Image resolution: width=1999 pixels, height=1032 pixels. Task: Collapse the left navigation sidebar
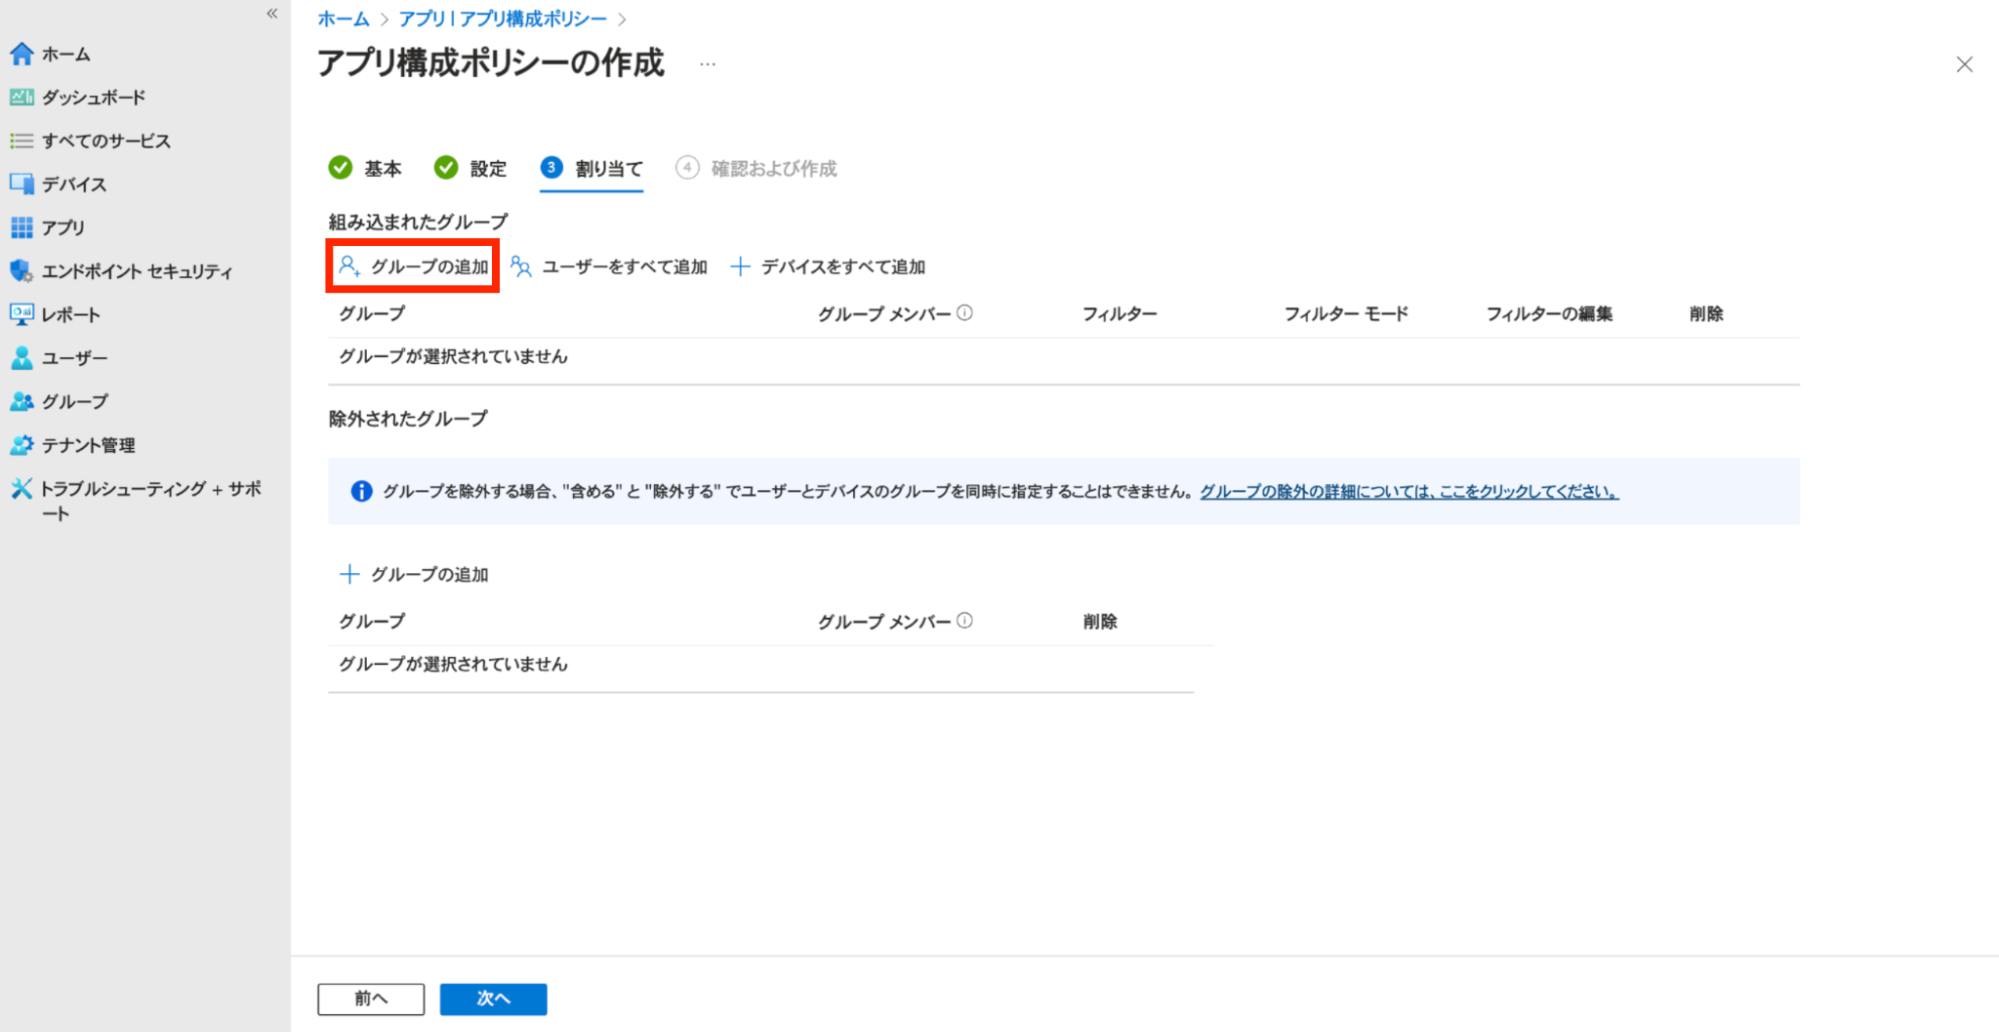[272, 13]
